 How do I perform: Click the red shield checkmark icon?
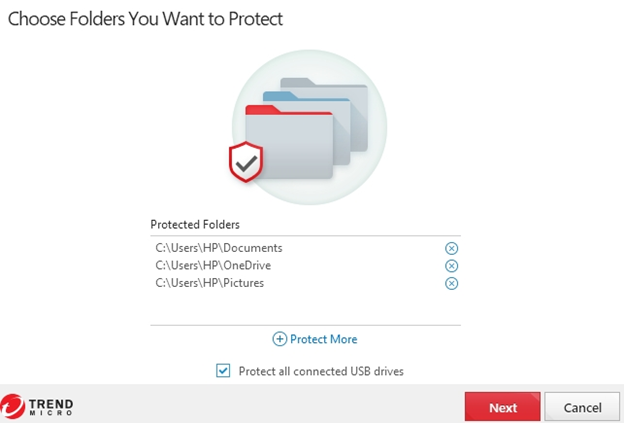[x=246, y=162]
